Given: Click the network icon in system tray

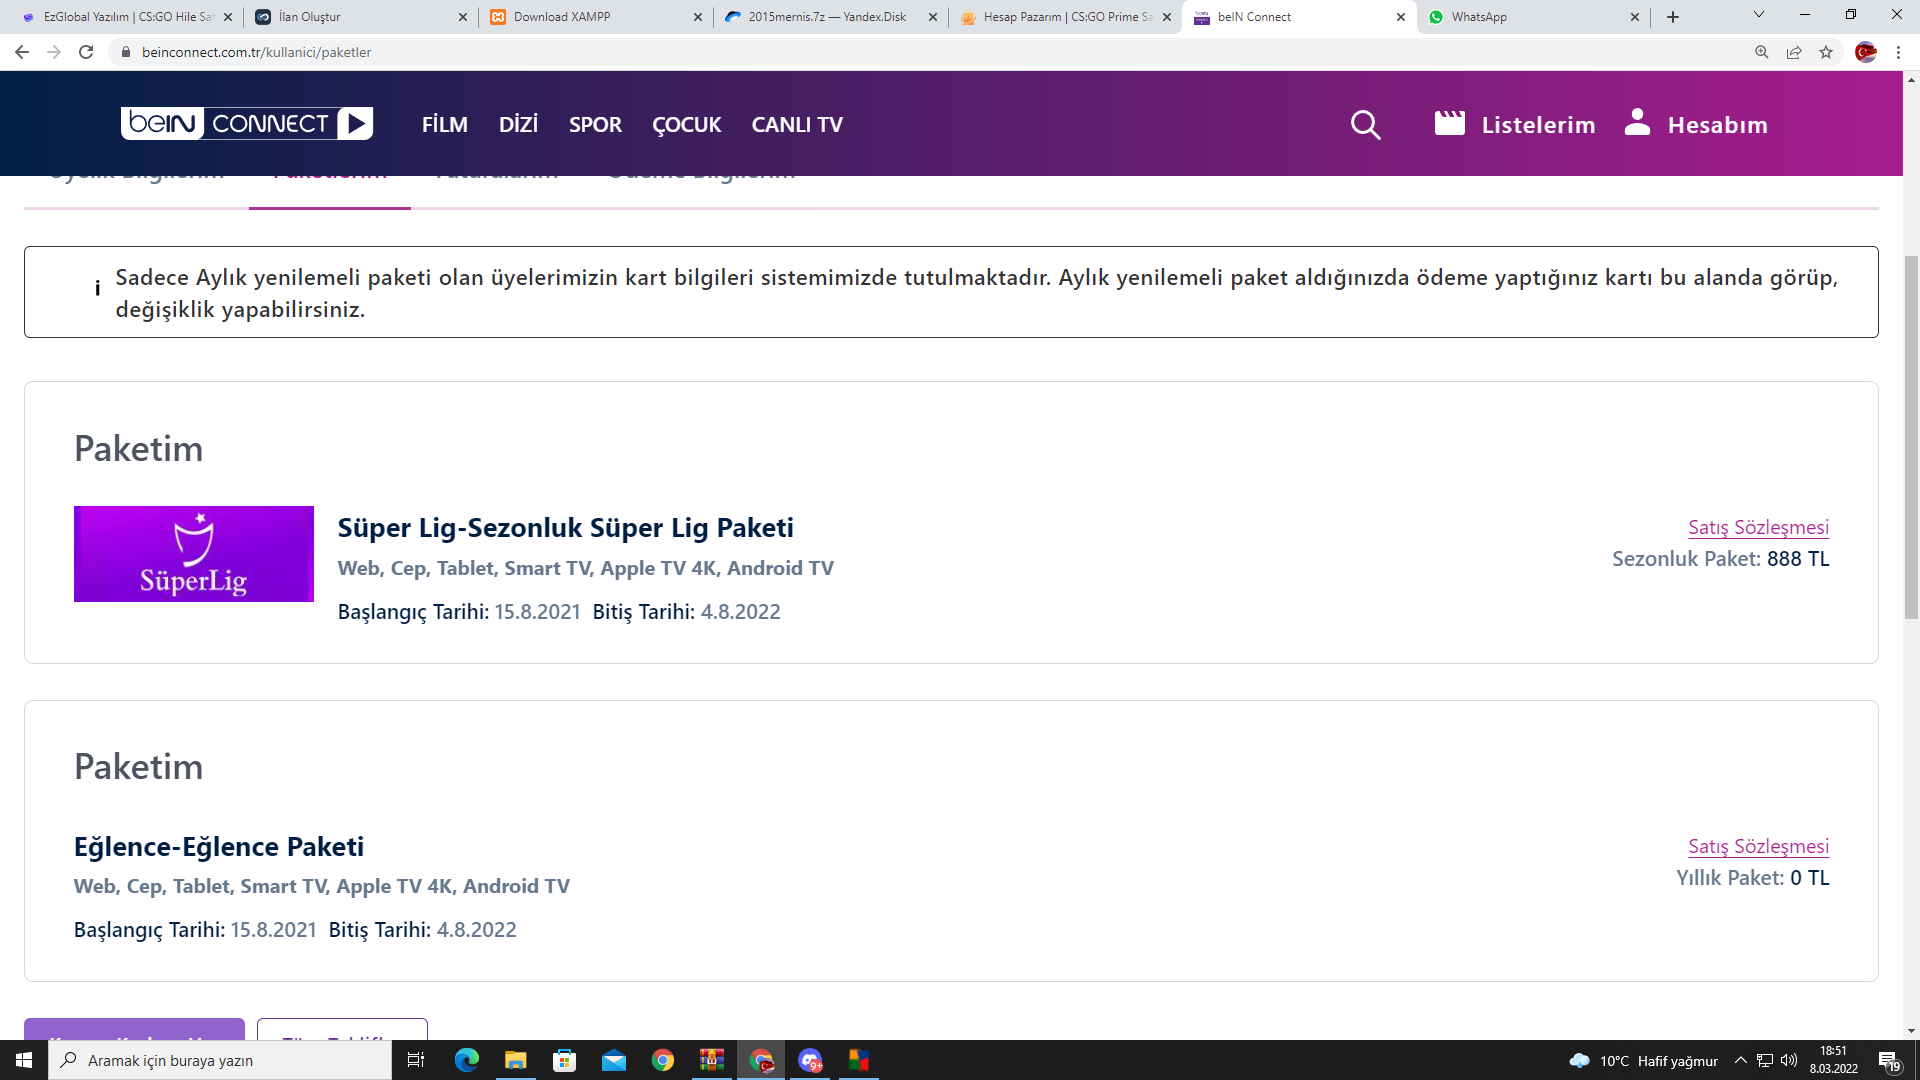Looking at the screenshot, I should (x=1765, y=1060).
